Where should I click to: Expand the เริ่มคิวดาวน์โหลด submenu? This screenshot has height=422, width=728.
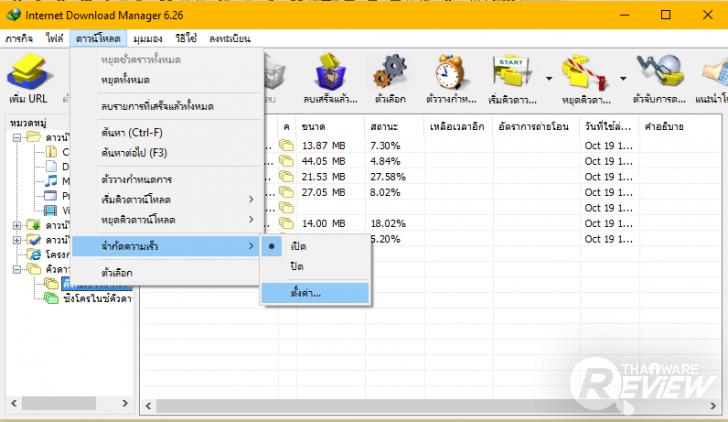click(166, 200)
